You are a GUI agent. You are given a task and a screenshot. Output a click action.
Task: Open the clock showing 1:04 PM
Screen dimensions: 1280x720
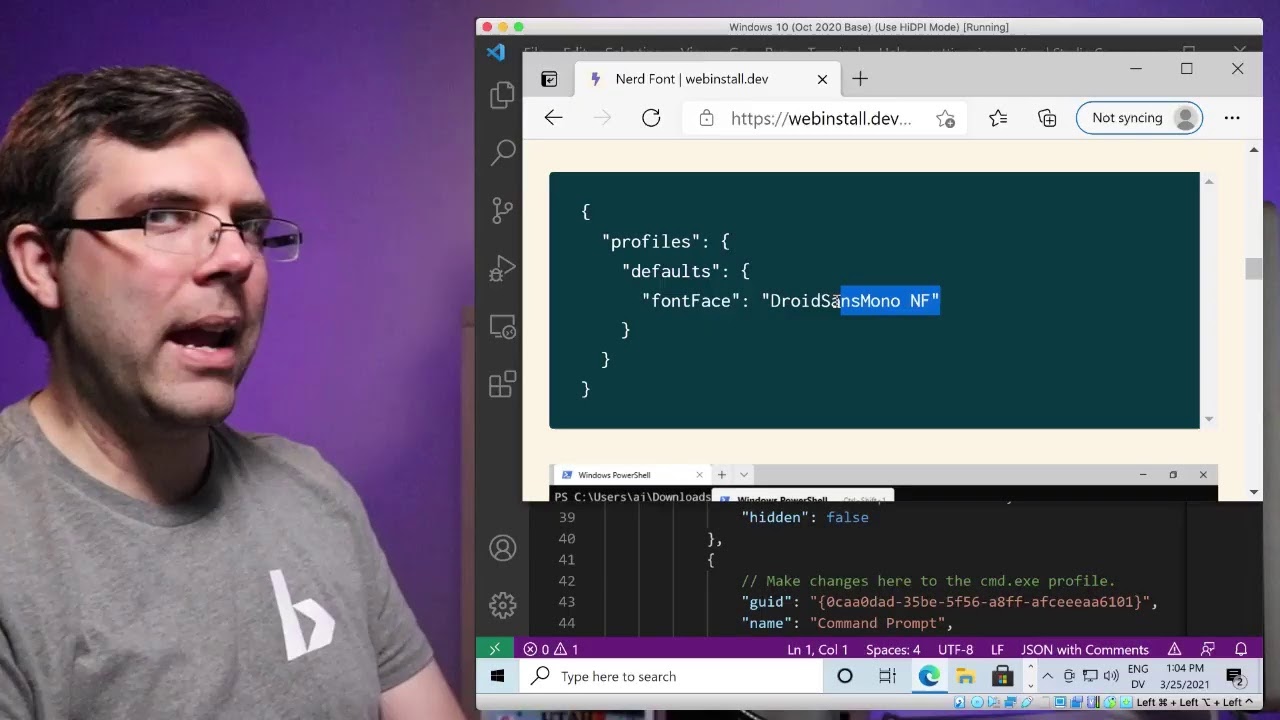click(x=1187, y=676)
